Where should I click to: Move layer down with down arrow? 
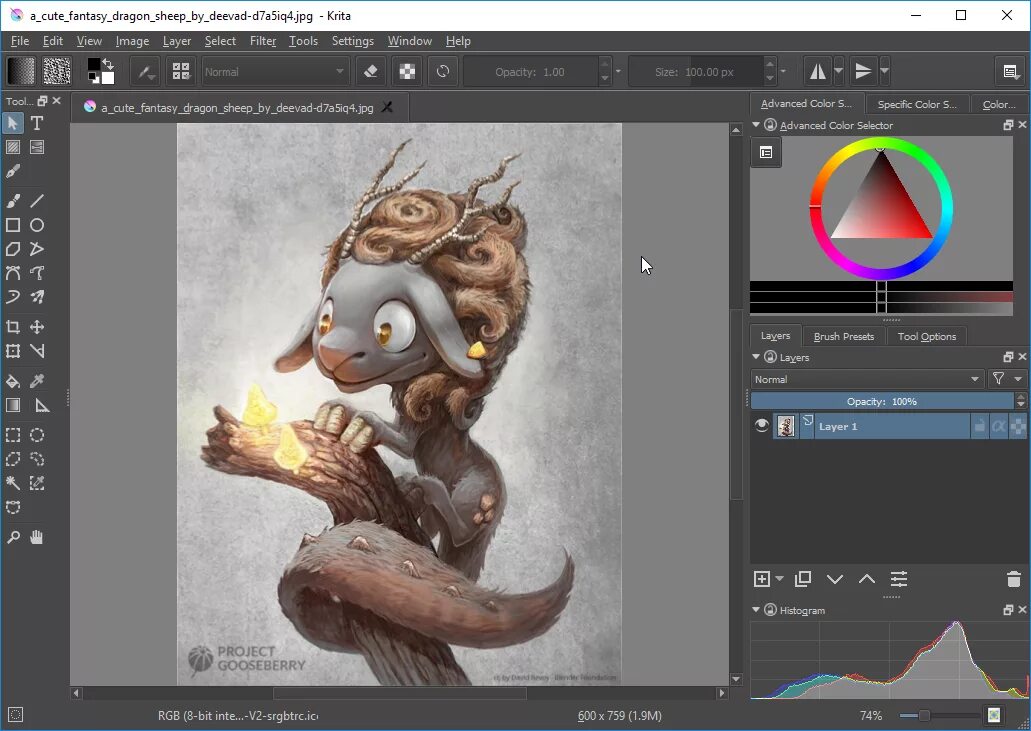point(835,578)
